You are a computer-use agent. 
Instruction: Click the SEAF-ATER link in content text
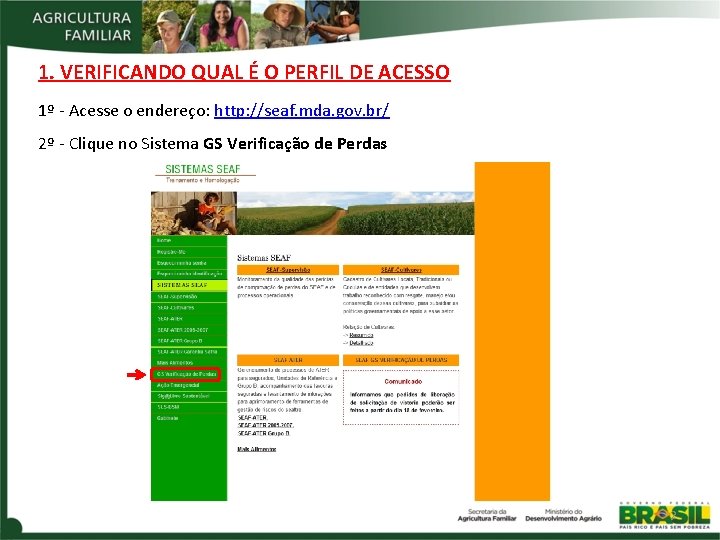pos(253,418)
